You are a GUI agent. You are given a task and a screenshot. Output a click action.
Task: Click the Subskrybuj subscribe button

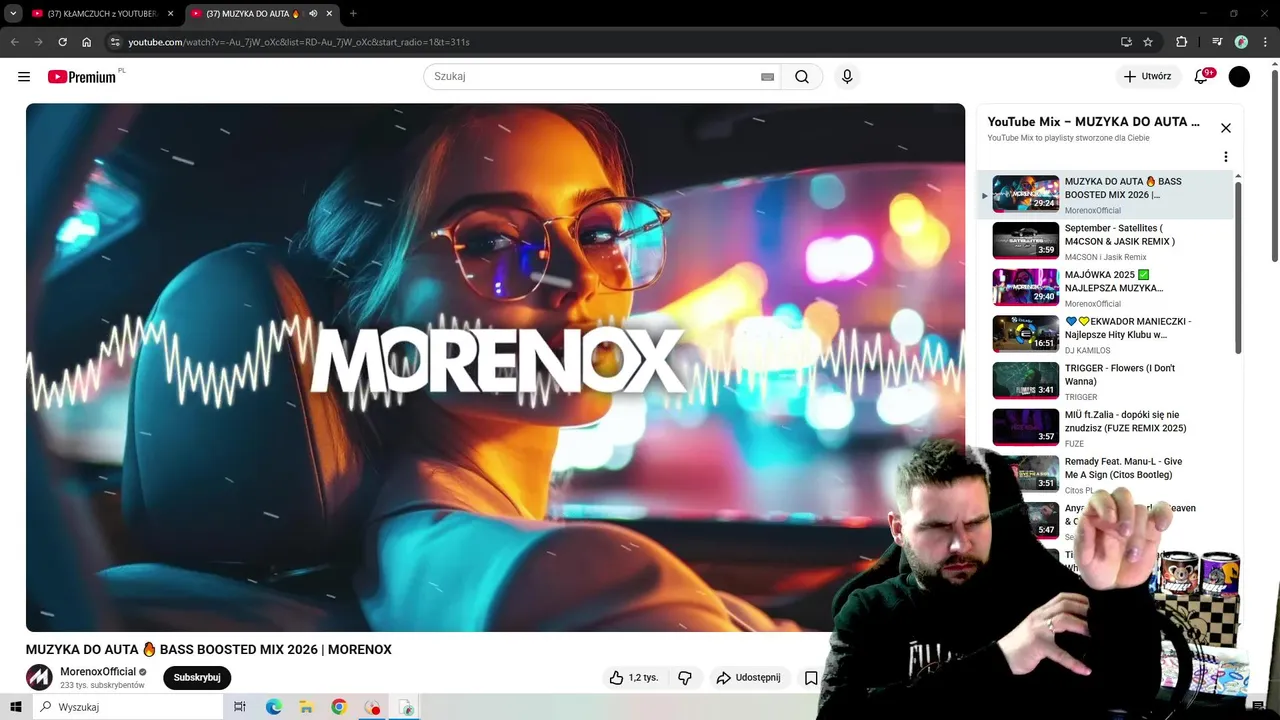(197, 678)
